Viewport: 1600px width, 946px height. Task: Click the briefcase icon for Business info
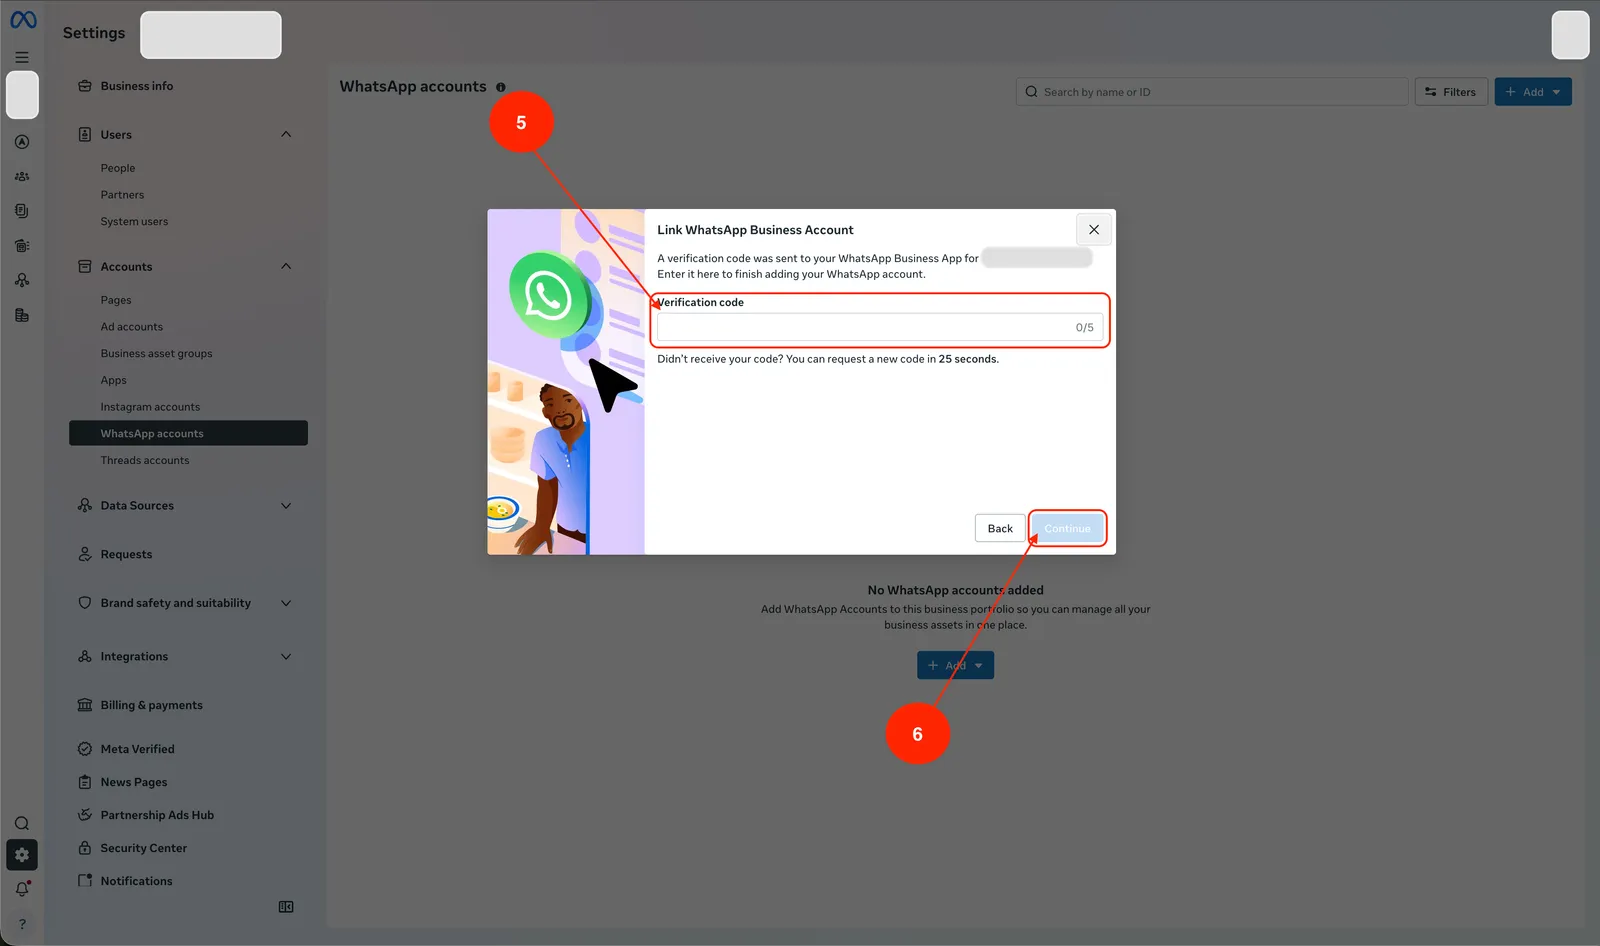click(x=85, y=86)
